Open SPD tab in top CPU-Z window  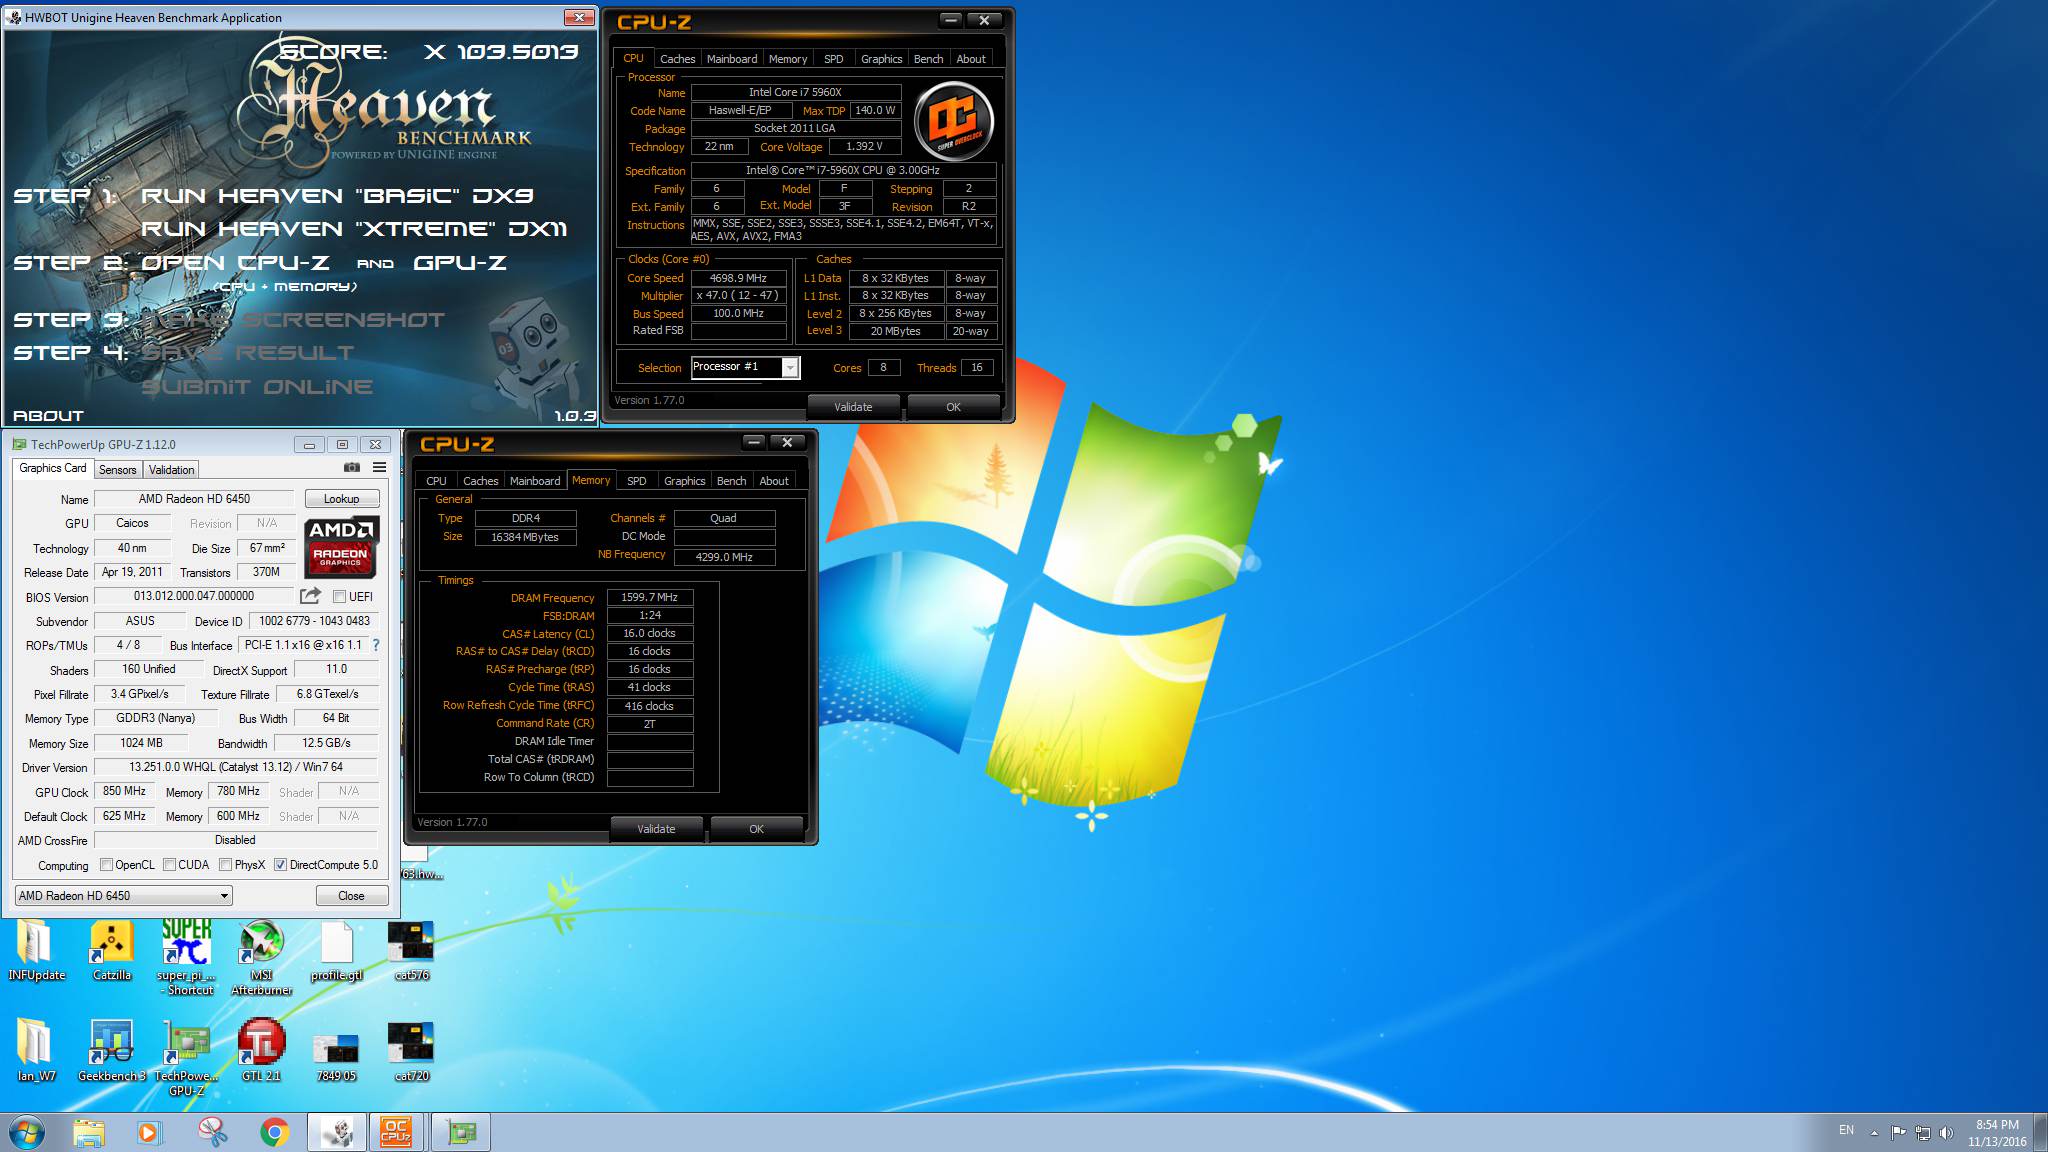833,59
